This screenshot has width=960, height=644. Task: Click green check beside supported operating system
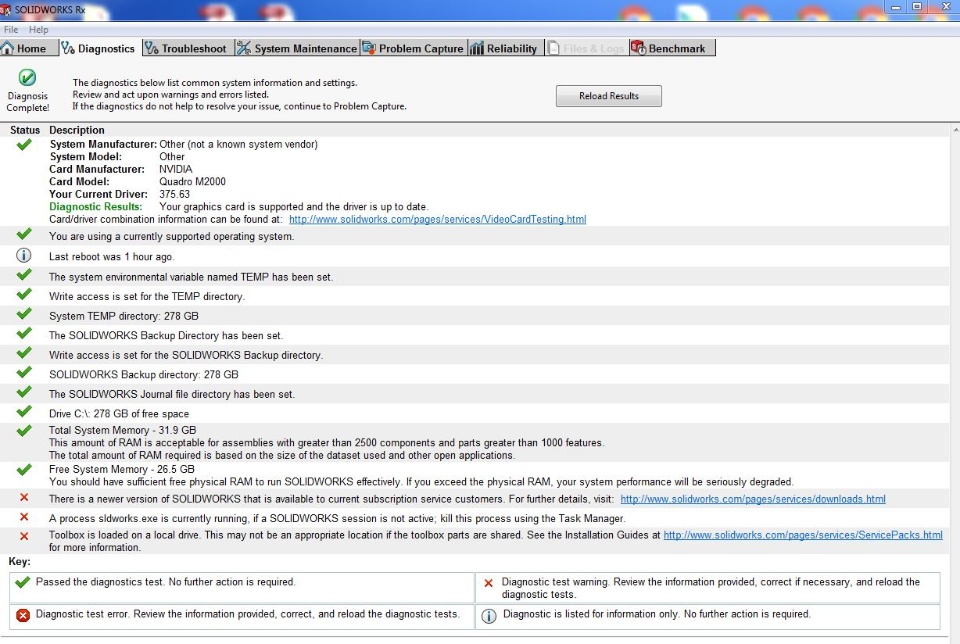pyautogui.click(x=24, y=234)
